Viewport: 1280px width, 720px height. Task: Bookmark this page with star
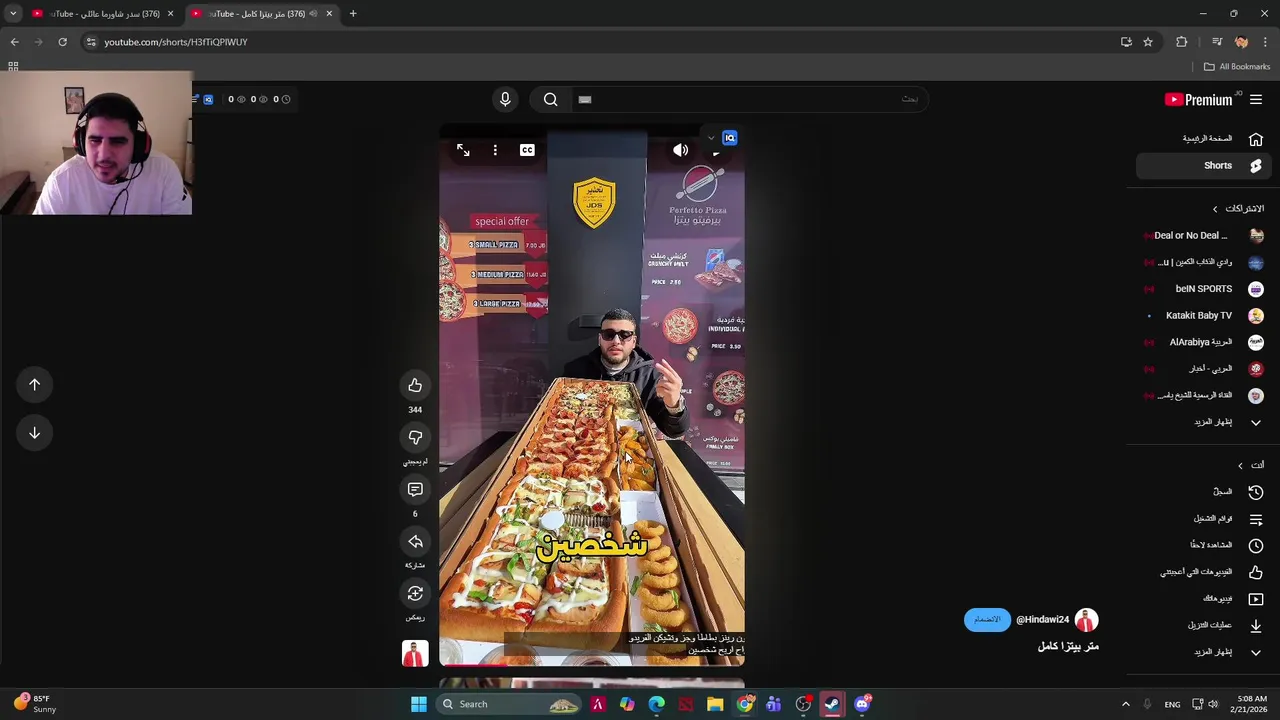1148,42
